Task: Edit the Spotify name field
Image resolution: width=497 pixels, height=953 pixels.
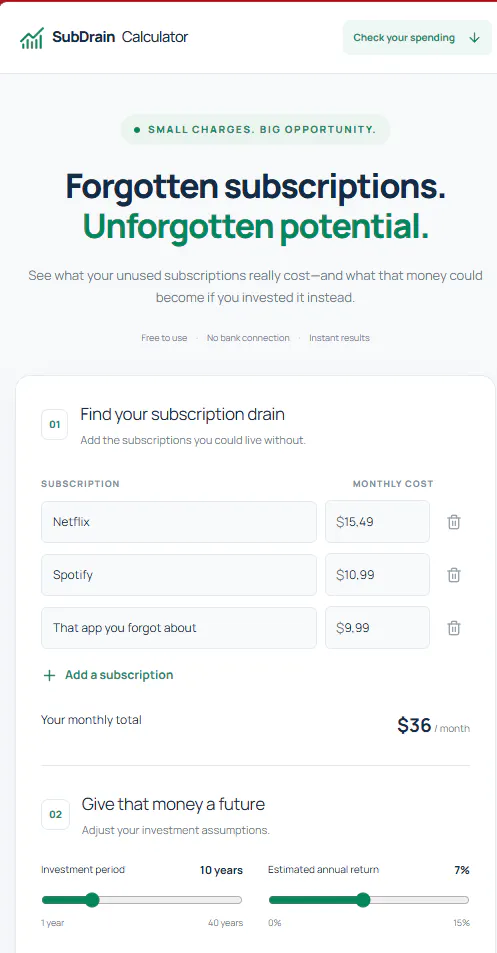Action: [x=179, y=574]
